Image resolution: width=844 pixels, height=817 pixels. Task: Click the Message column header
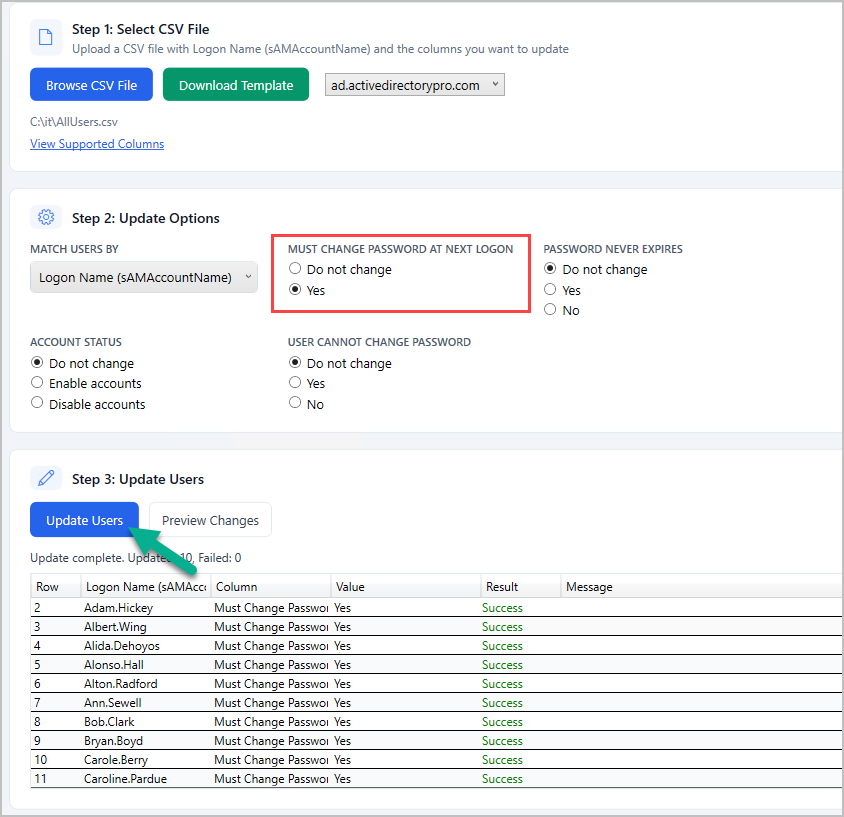tap(702, 587)
